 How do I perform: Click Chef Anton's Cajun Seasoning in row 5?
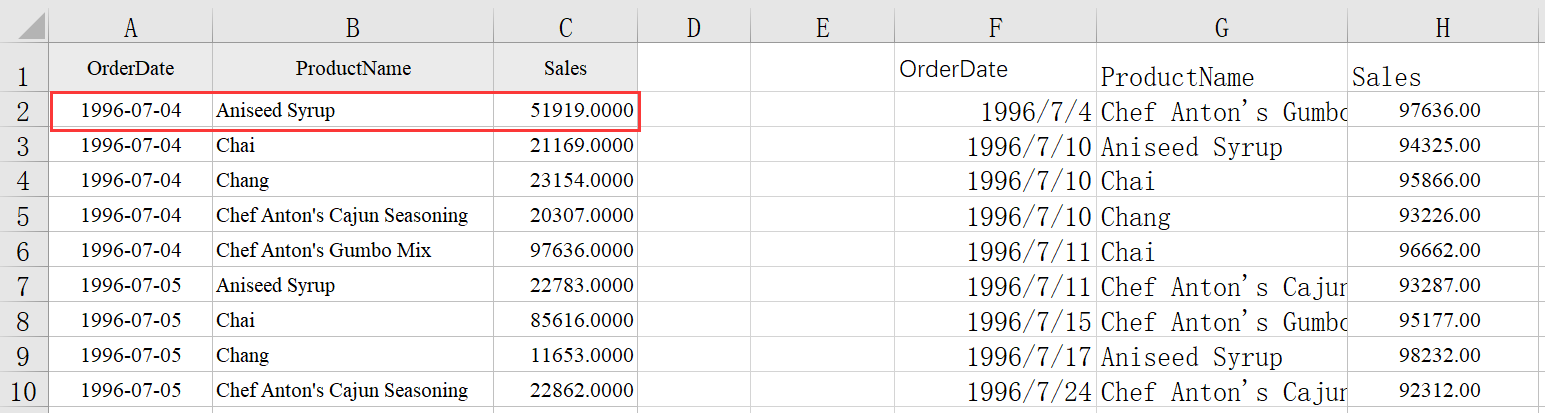(342, 216)
